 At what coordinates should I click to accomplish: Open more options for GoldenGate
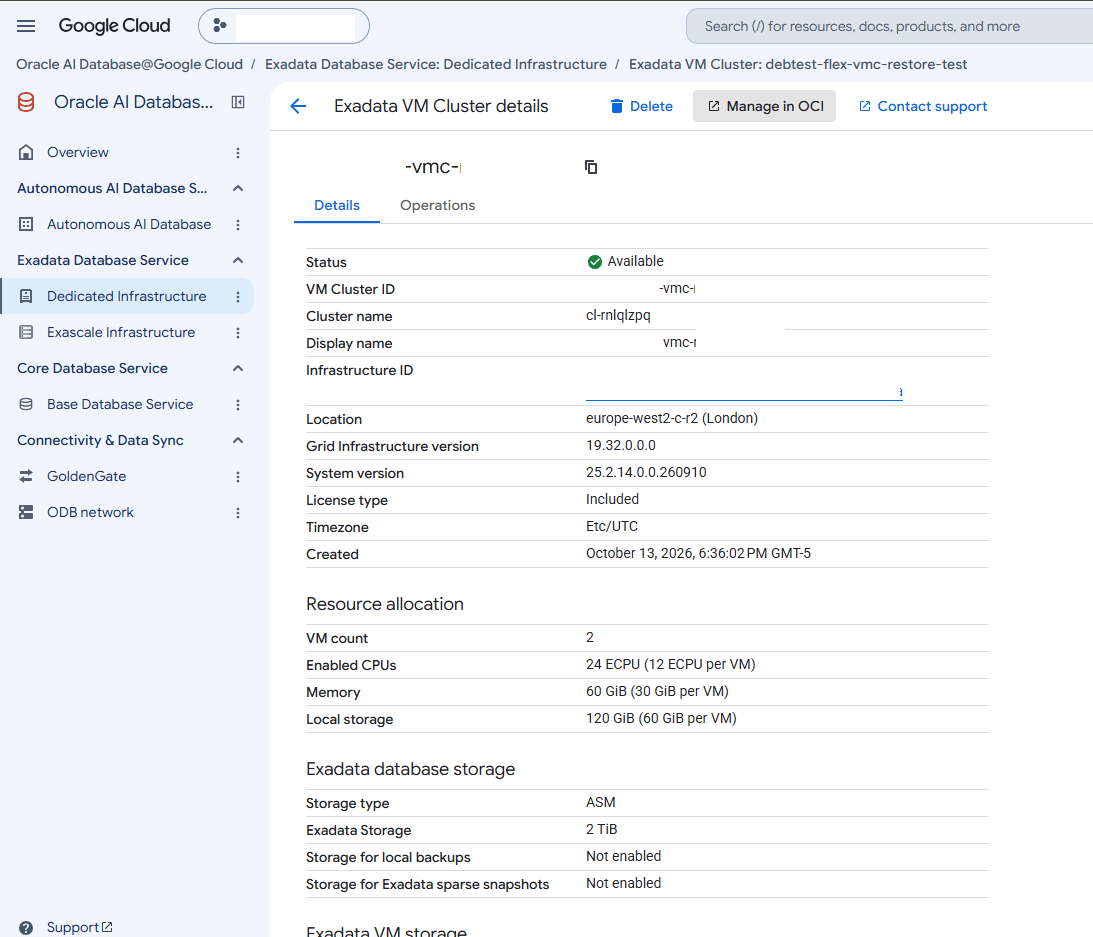[x=238, y=476]
